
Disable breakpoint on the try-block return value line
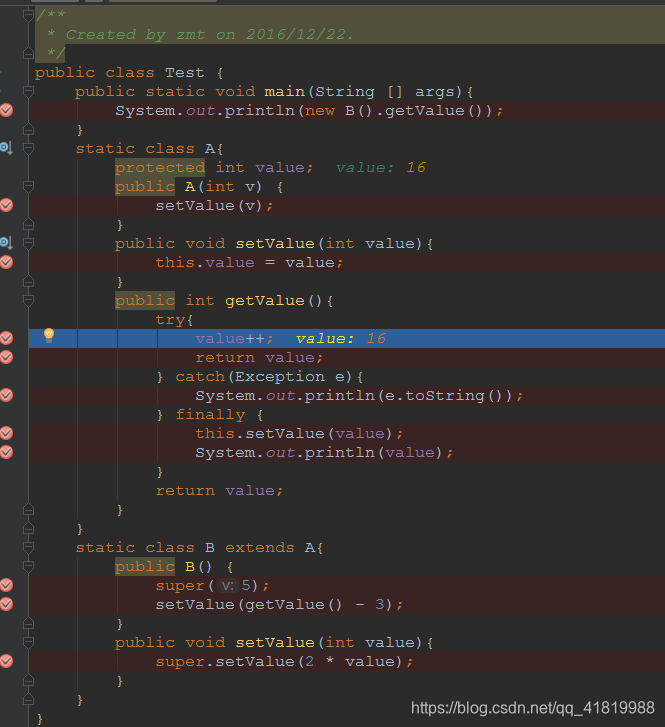pyautogui.click(x=6, y=357)
